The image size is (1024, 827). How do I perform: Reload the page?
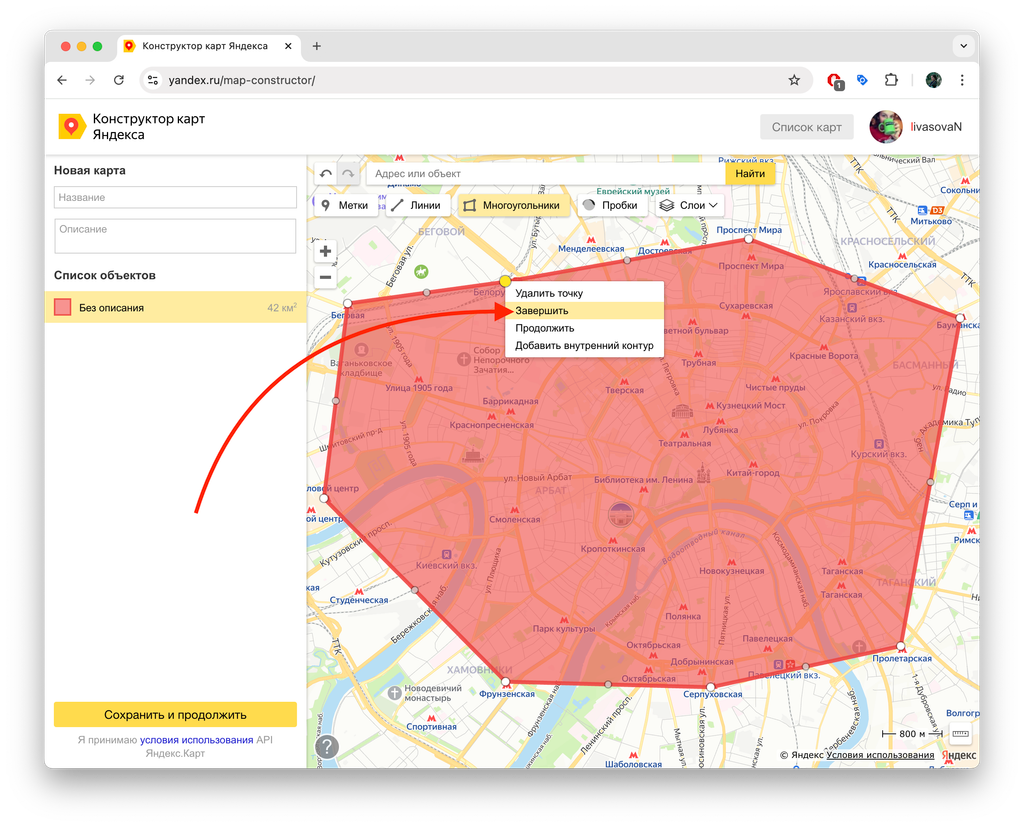click(119, 80)
